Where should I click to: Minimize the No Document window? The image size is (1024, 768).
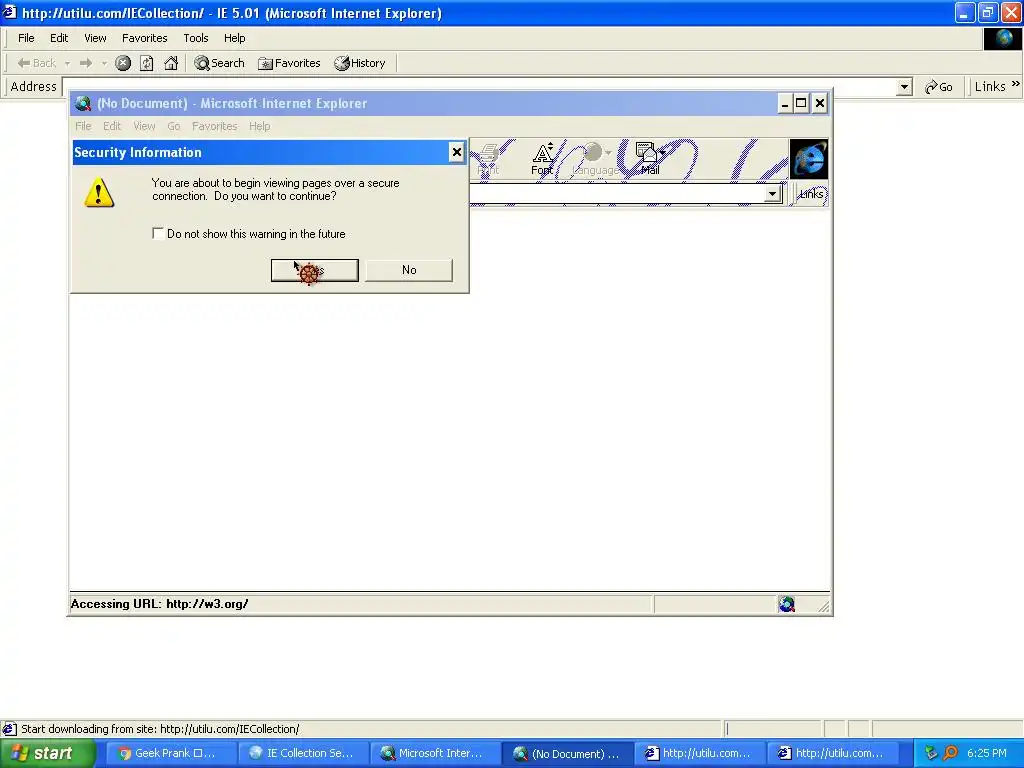tap(785, 103)
